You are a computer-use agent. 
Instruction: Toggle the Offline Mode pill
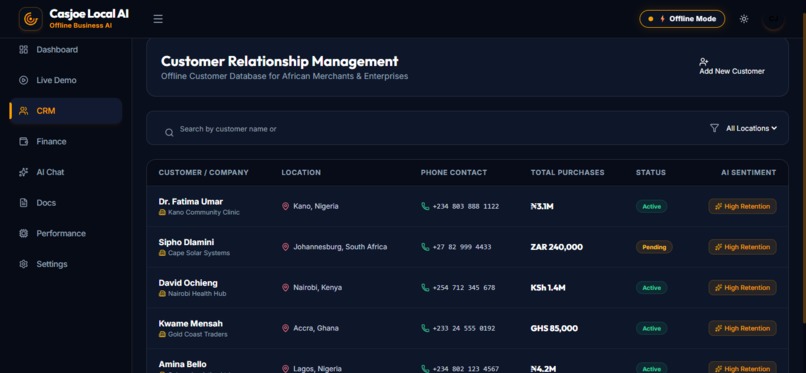(682, 19)
